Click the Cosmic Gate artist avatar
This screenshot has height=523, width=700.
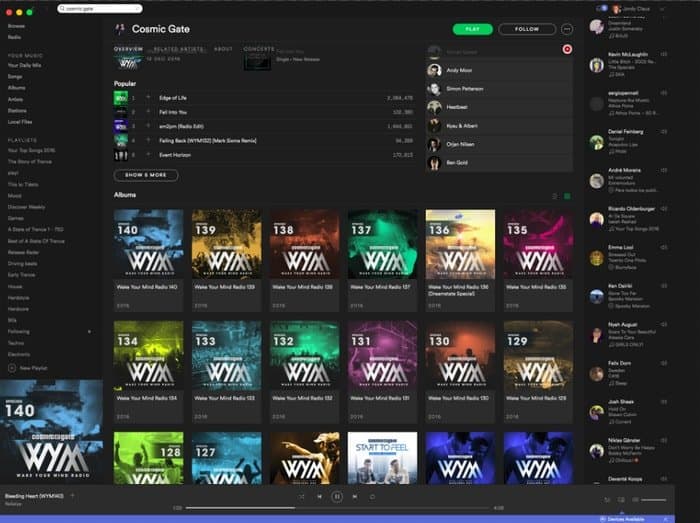pos(120,29)
